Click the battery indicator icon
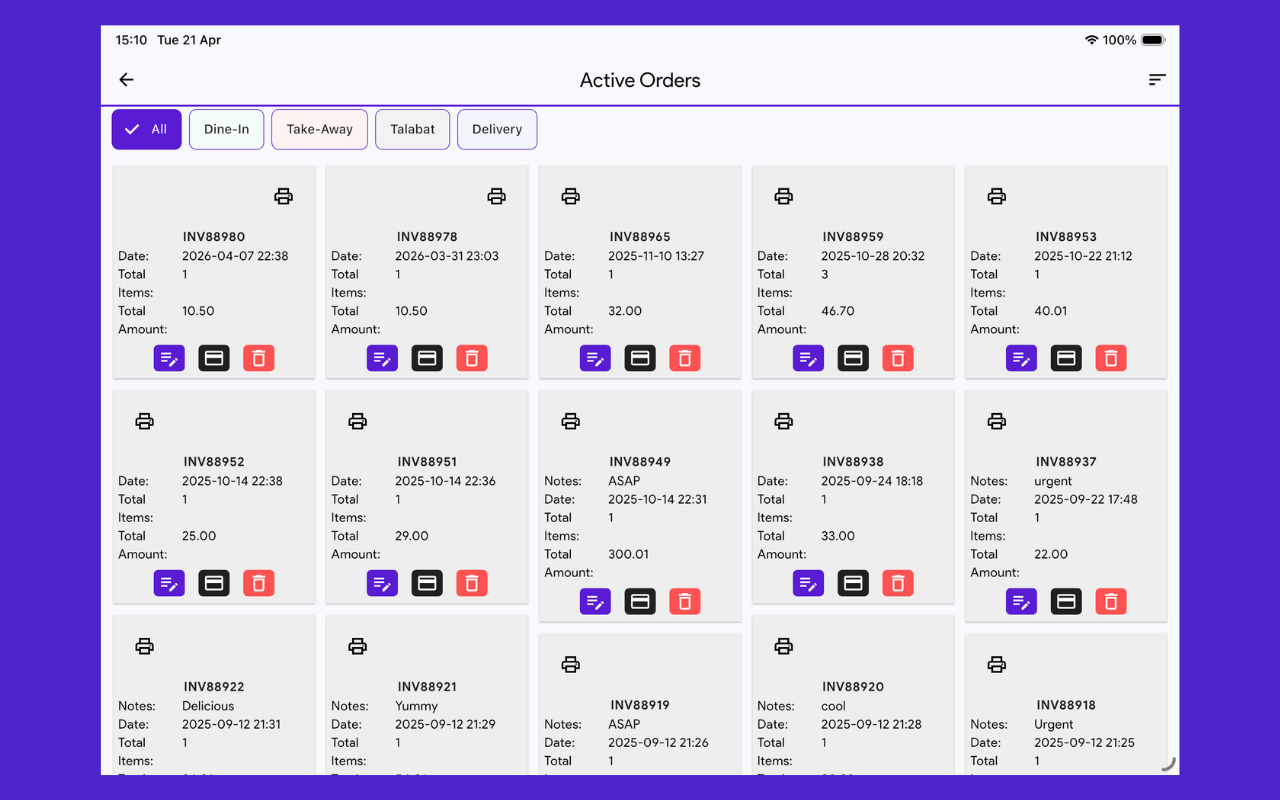The height and width of the screenshot is (800, 1280). [1153, 40]
